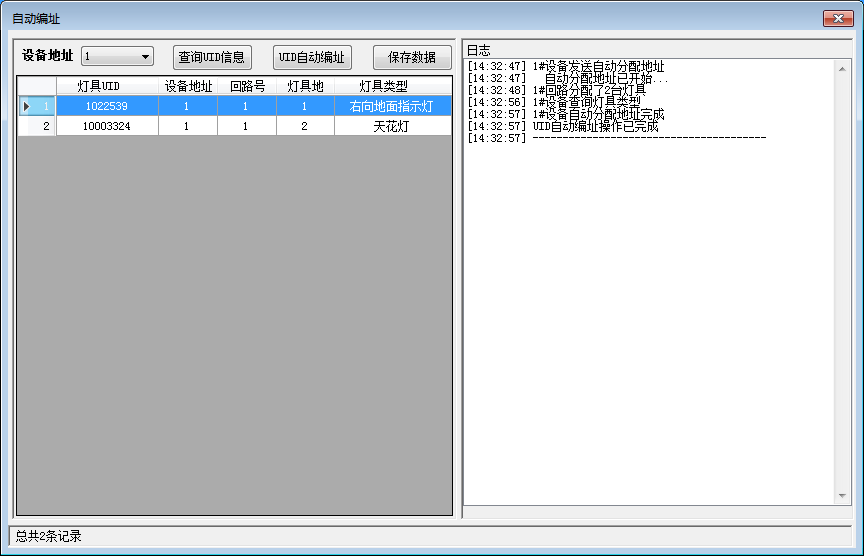Start UID自动编址 auto addressing

pyautogui.click(x=312, y=57)
